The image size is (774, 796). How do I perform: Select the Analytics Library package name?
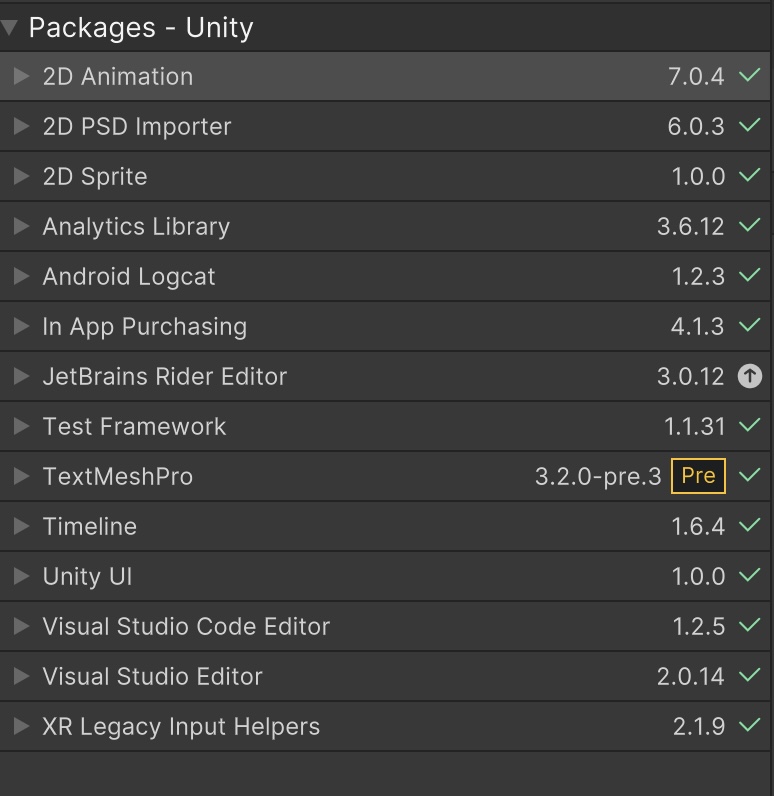(x=136, y=227)
